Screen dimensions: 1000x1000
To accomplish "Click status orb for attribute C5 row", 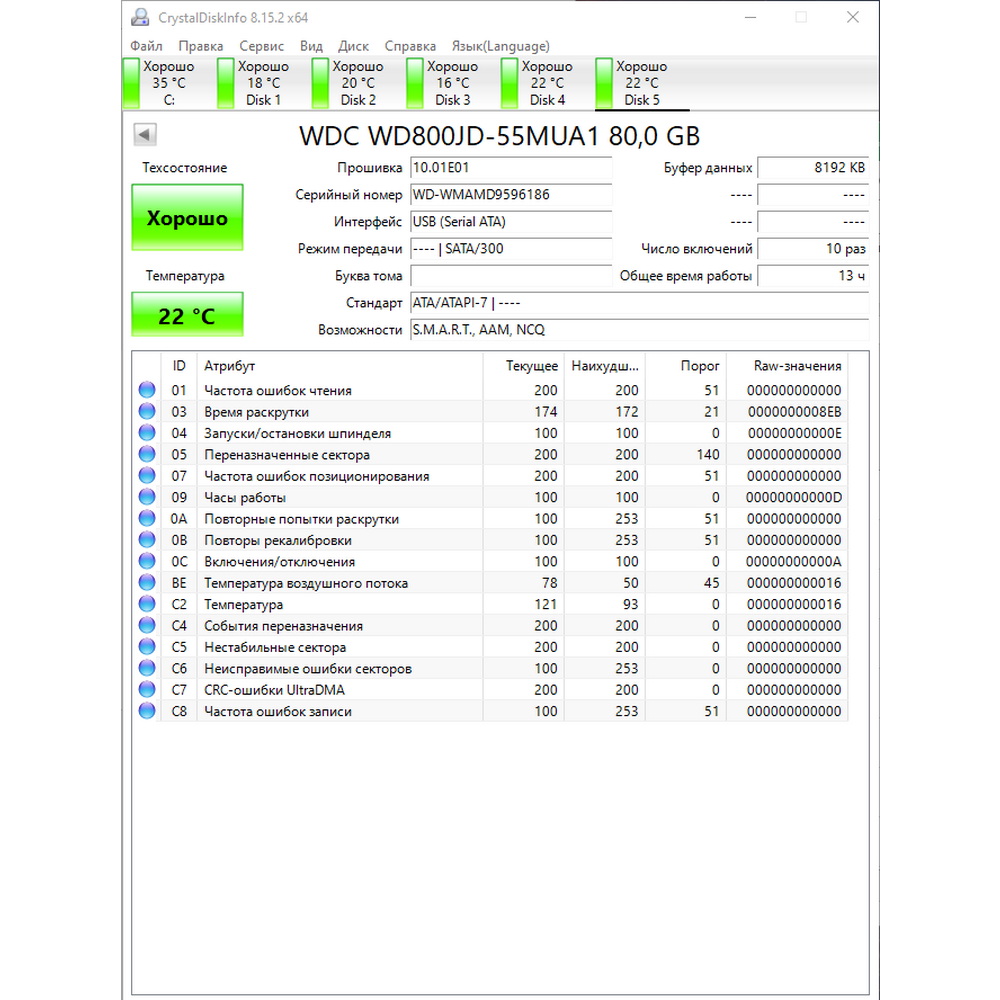I will point(147,647).
